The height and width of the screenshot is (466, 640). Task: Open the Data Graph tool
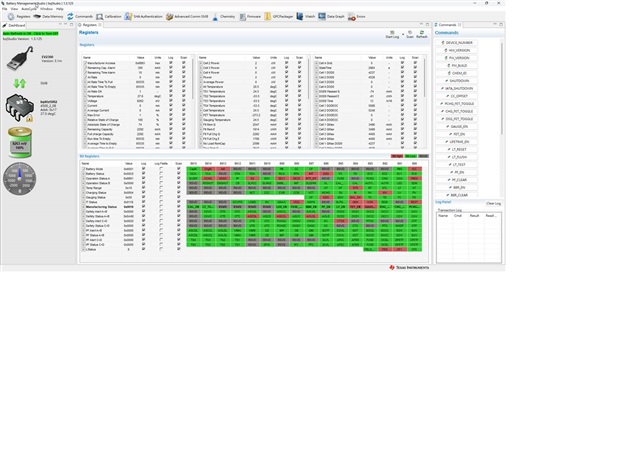331,17
